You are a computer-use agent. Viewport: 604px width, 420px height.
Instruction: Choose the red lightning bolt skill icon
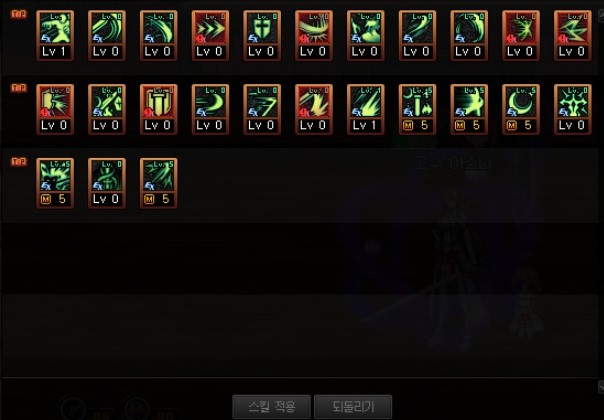[573, 35]
